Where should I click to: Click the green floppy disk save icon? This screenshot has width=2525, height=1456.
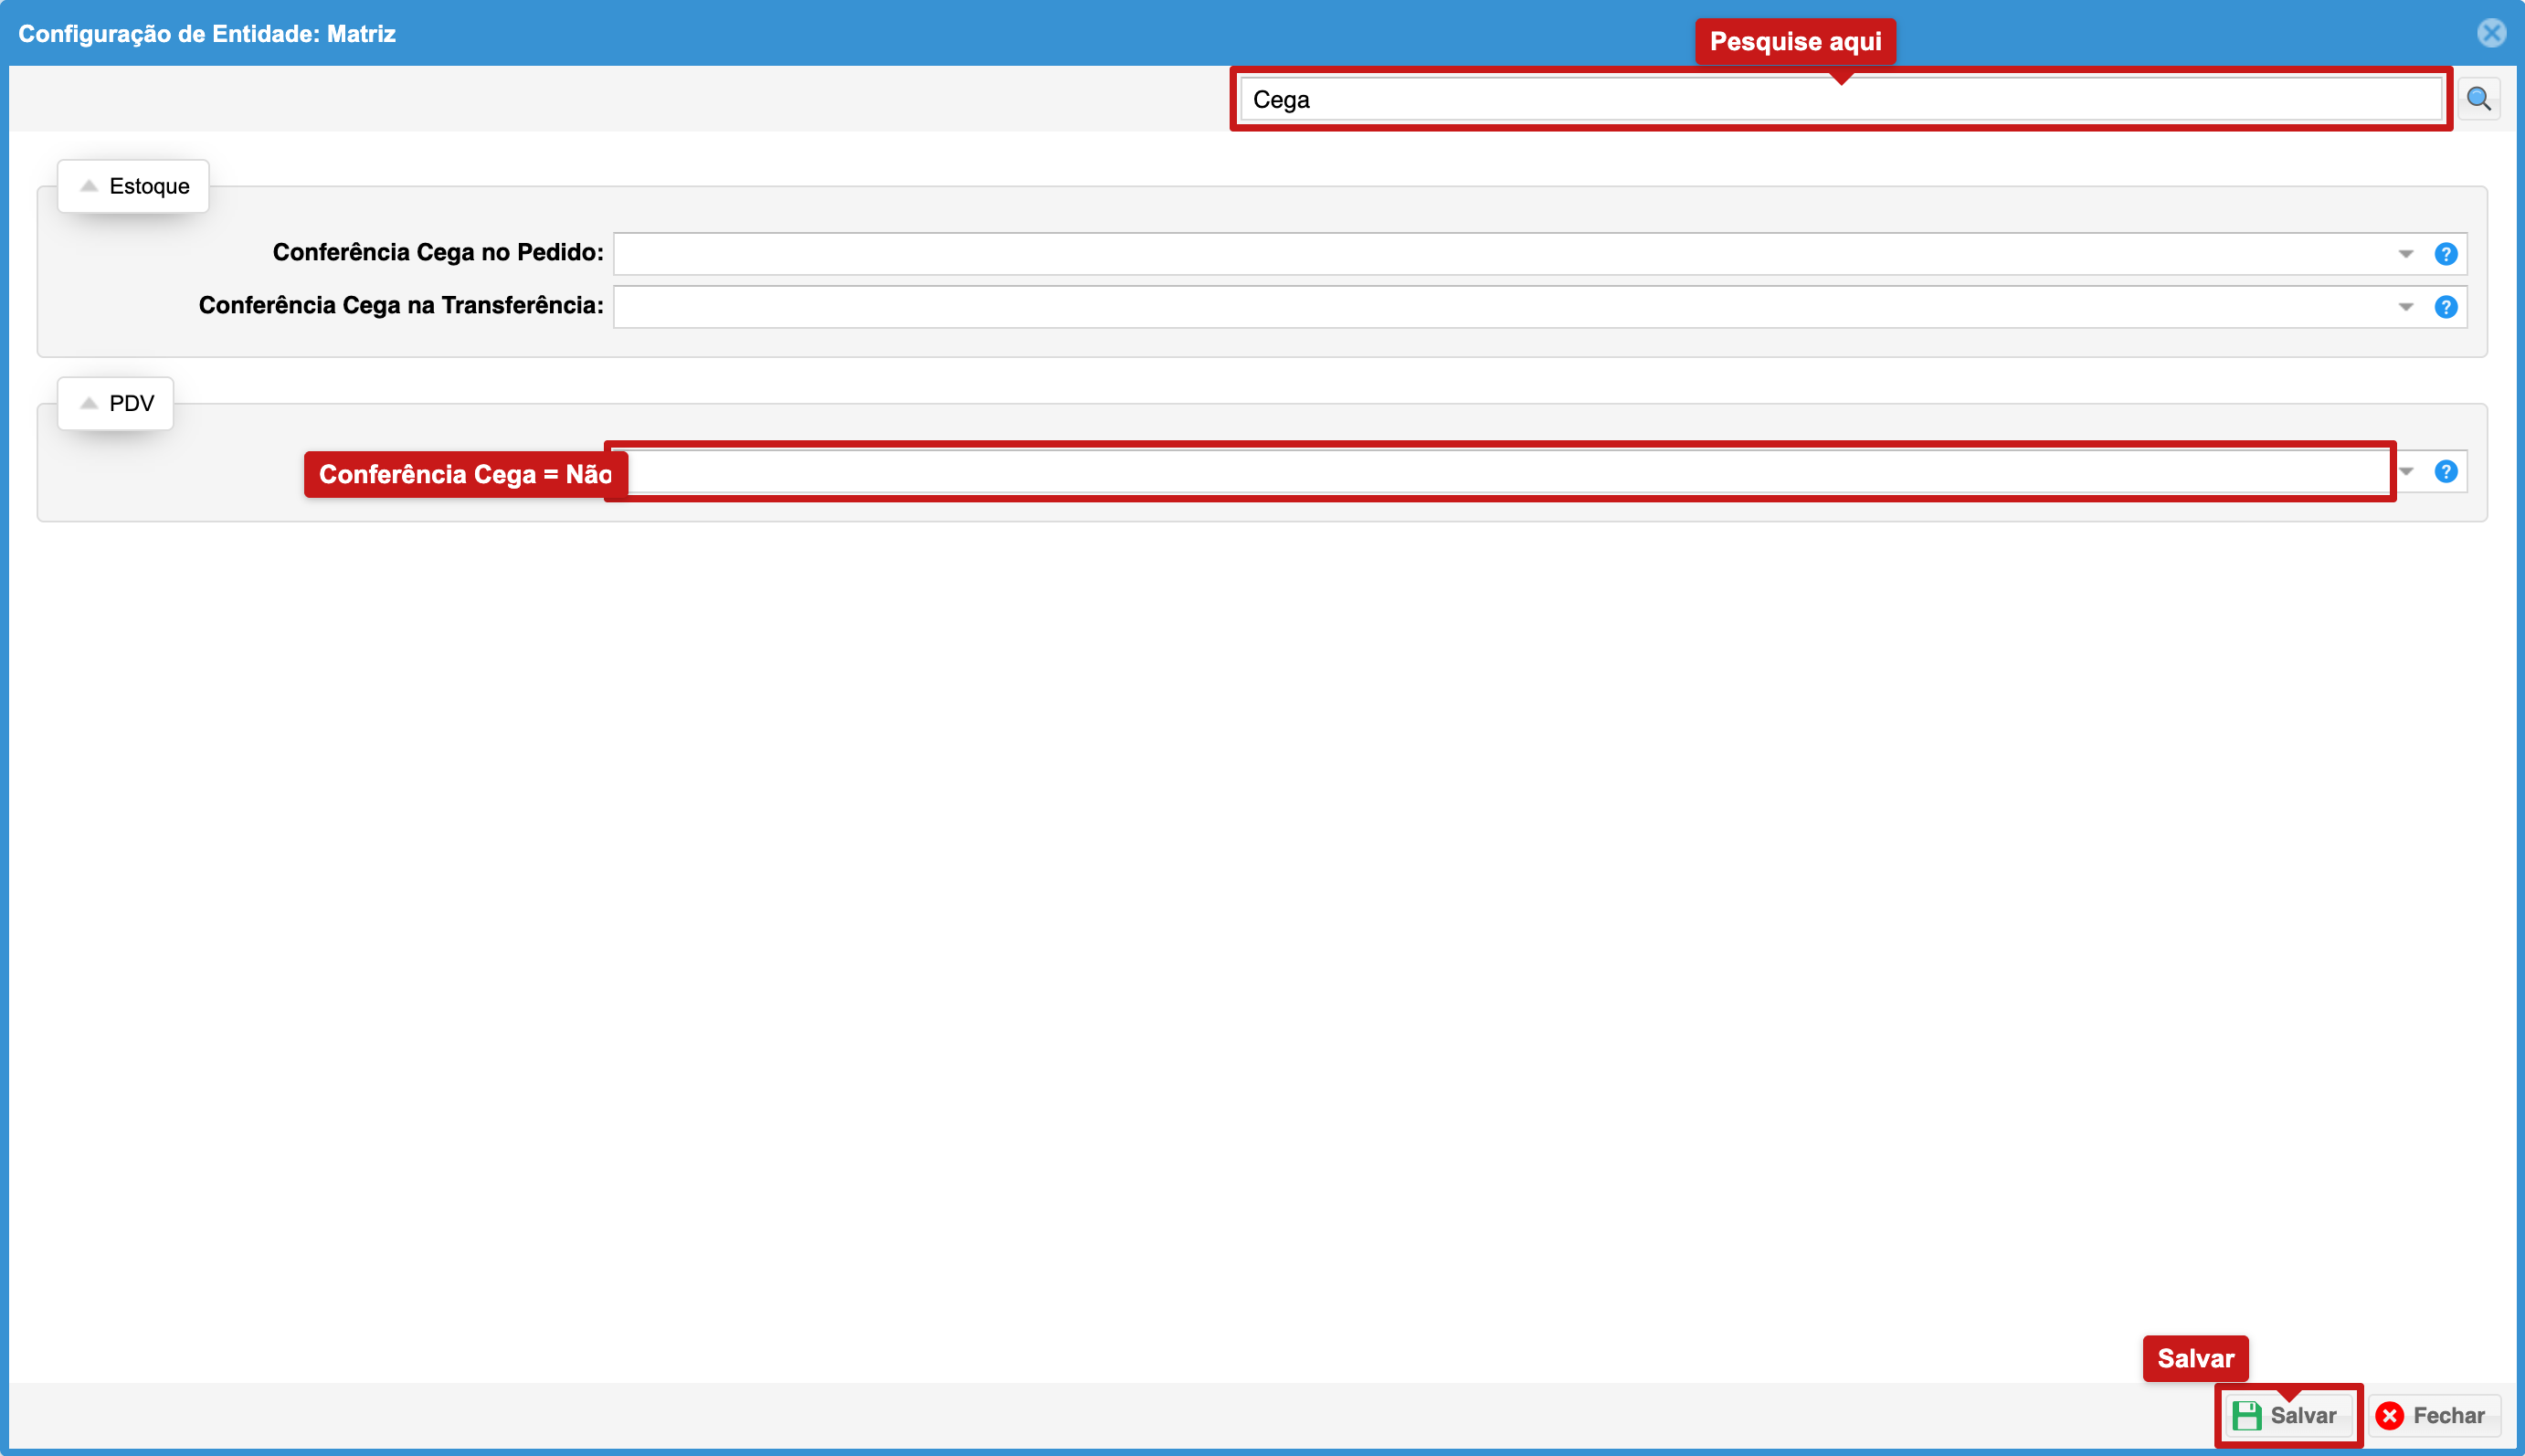click(2246, 1415)
